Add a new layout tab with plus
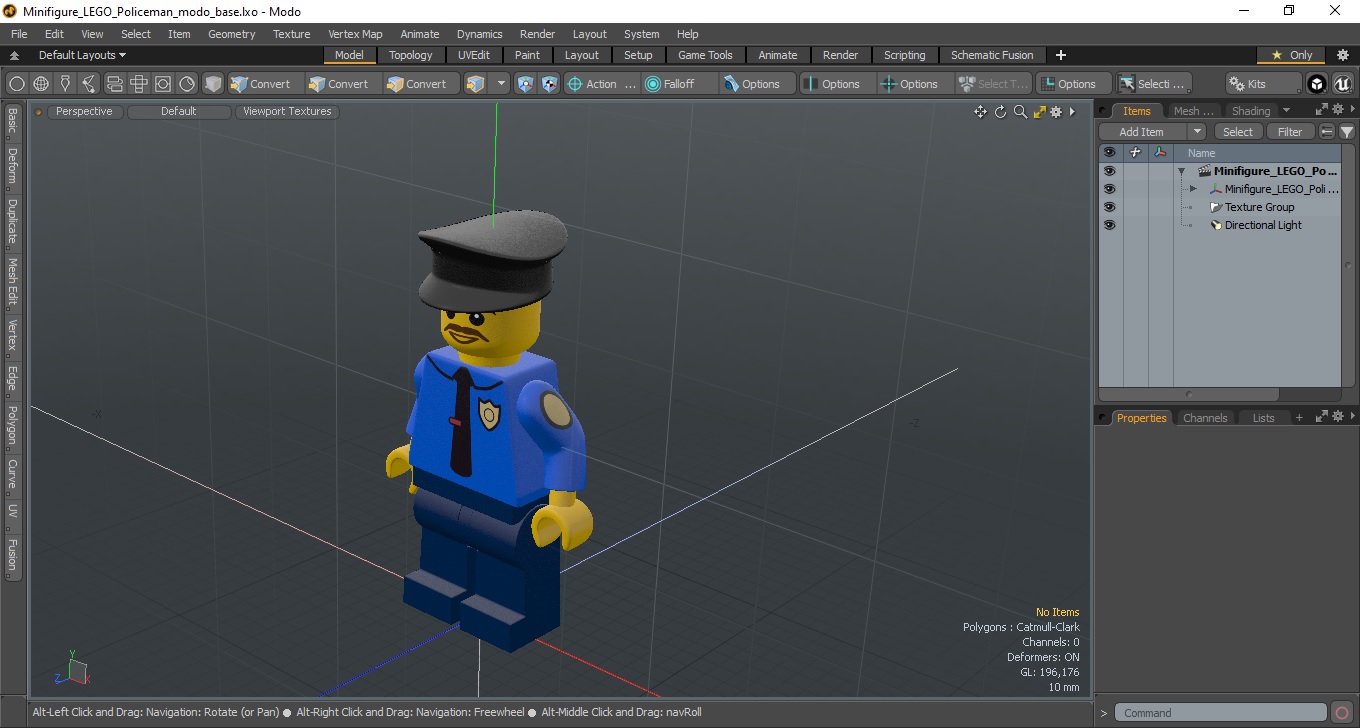Screen dimensions: 1360x728 [1061, 55]
